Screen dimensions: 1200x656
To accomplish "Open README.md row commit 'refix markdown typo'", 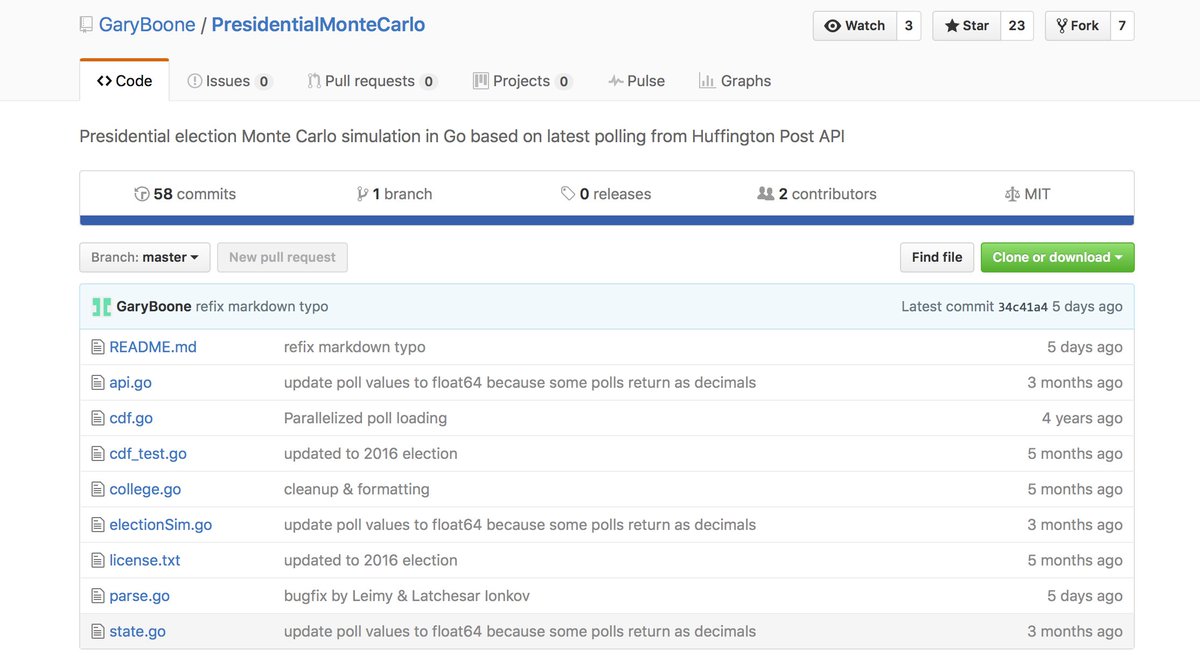I will [354, 347].
